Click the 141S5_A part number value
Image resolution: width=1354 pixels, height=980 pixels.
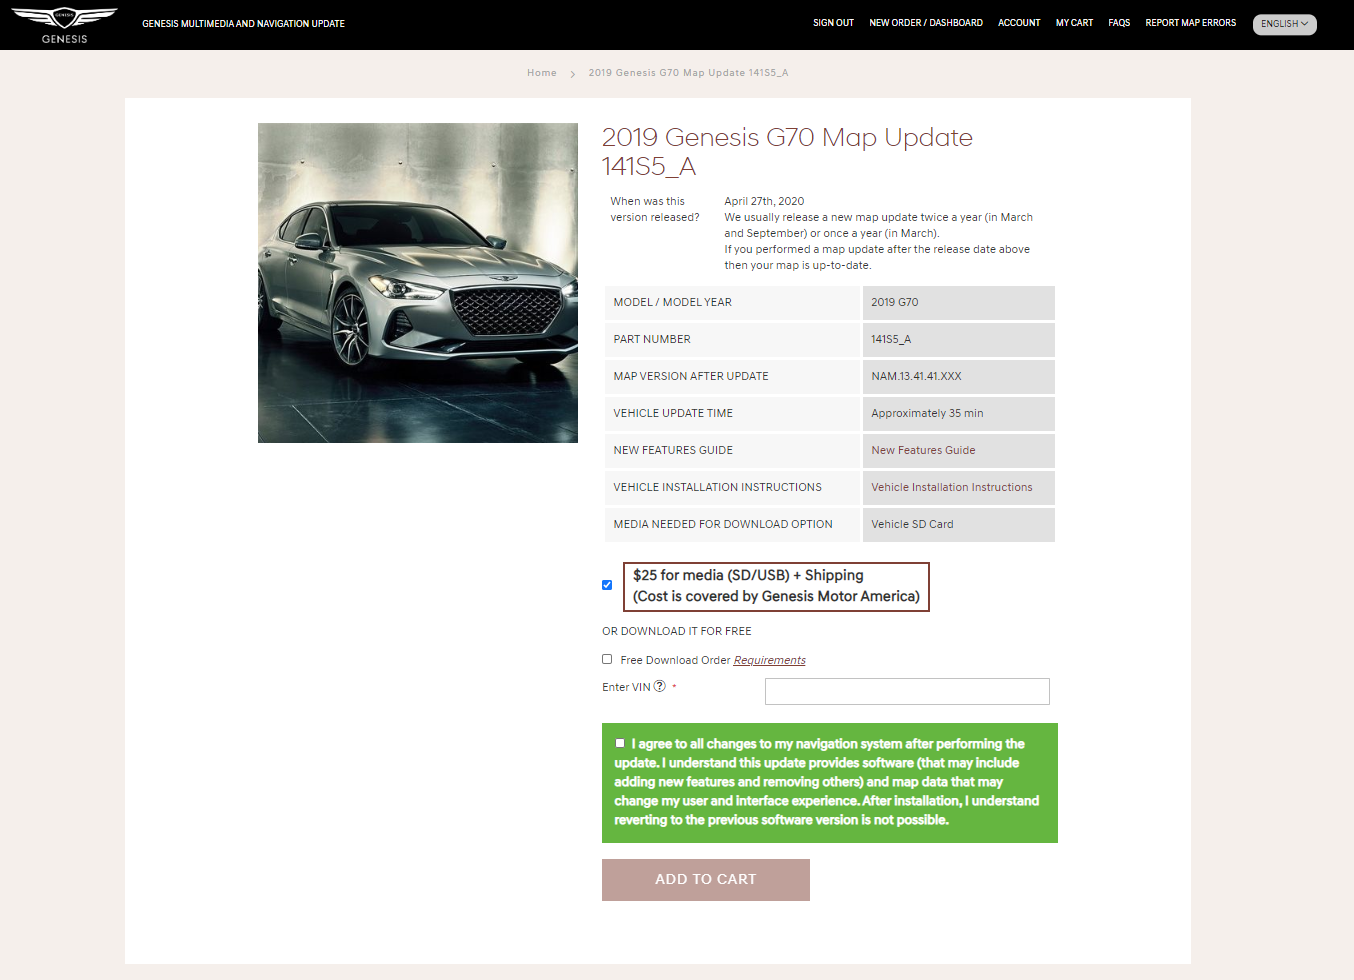891,339
